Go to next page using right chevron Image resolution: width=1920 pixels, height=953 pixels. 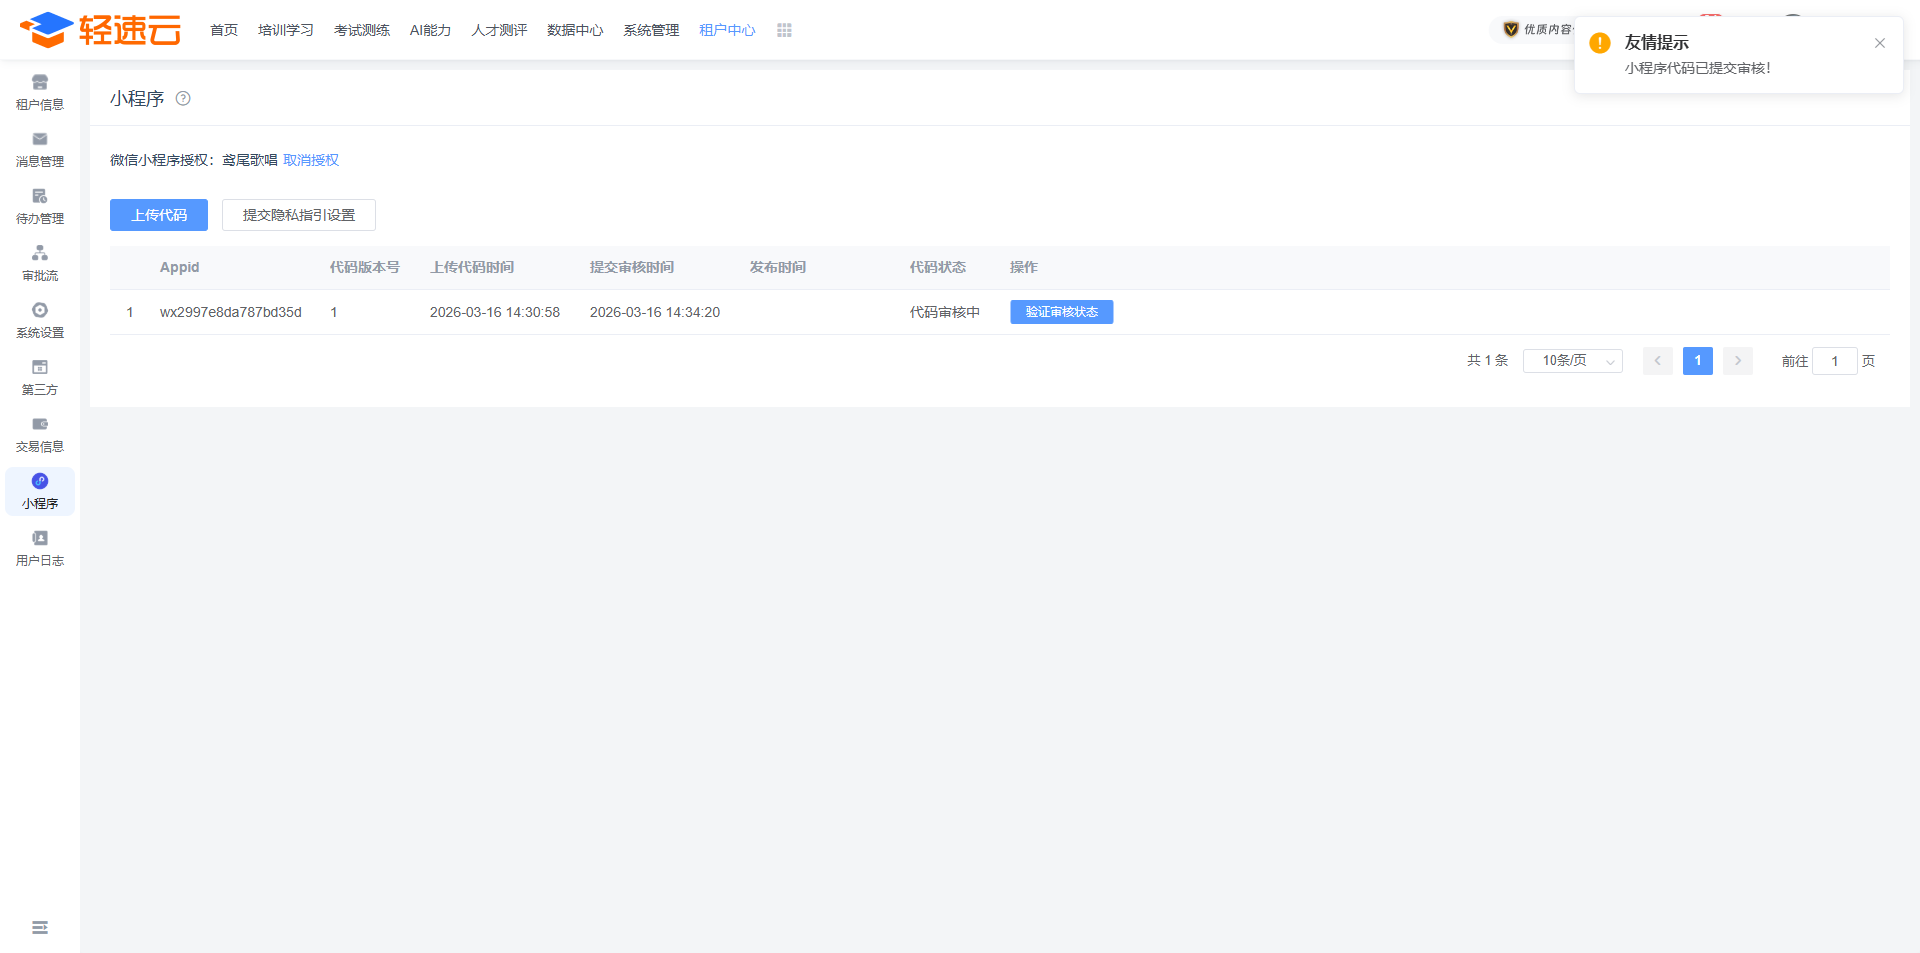[x=1738, y=361]
